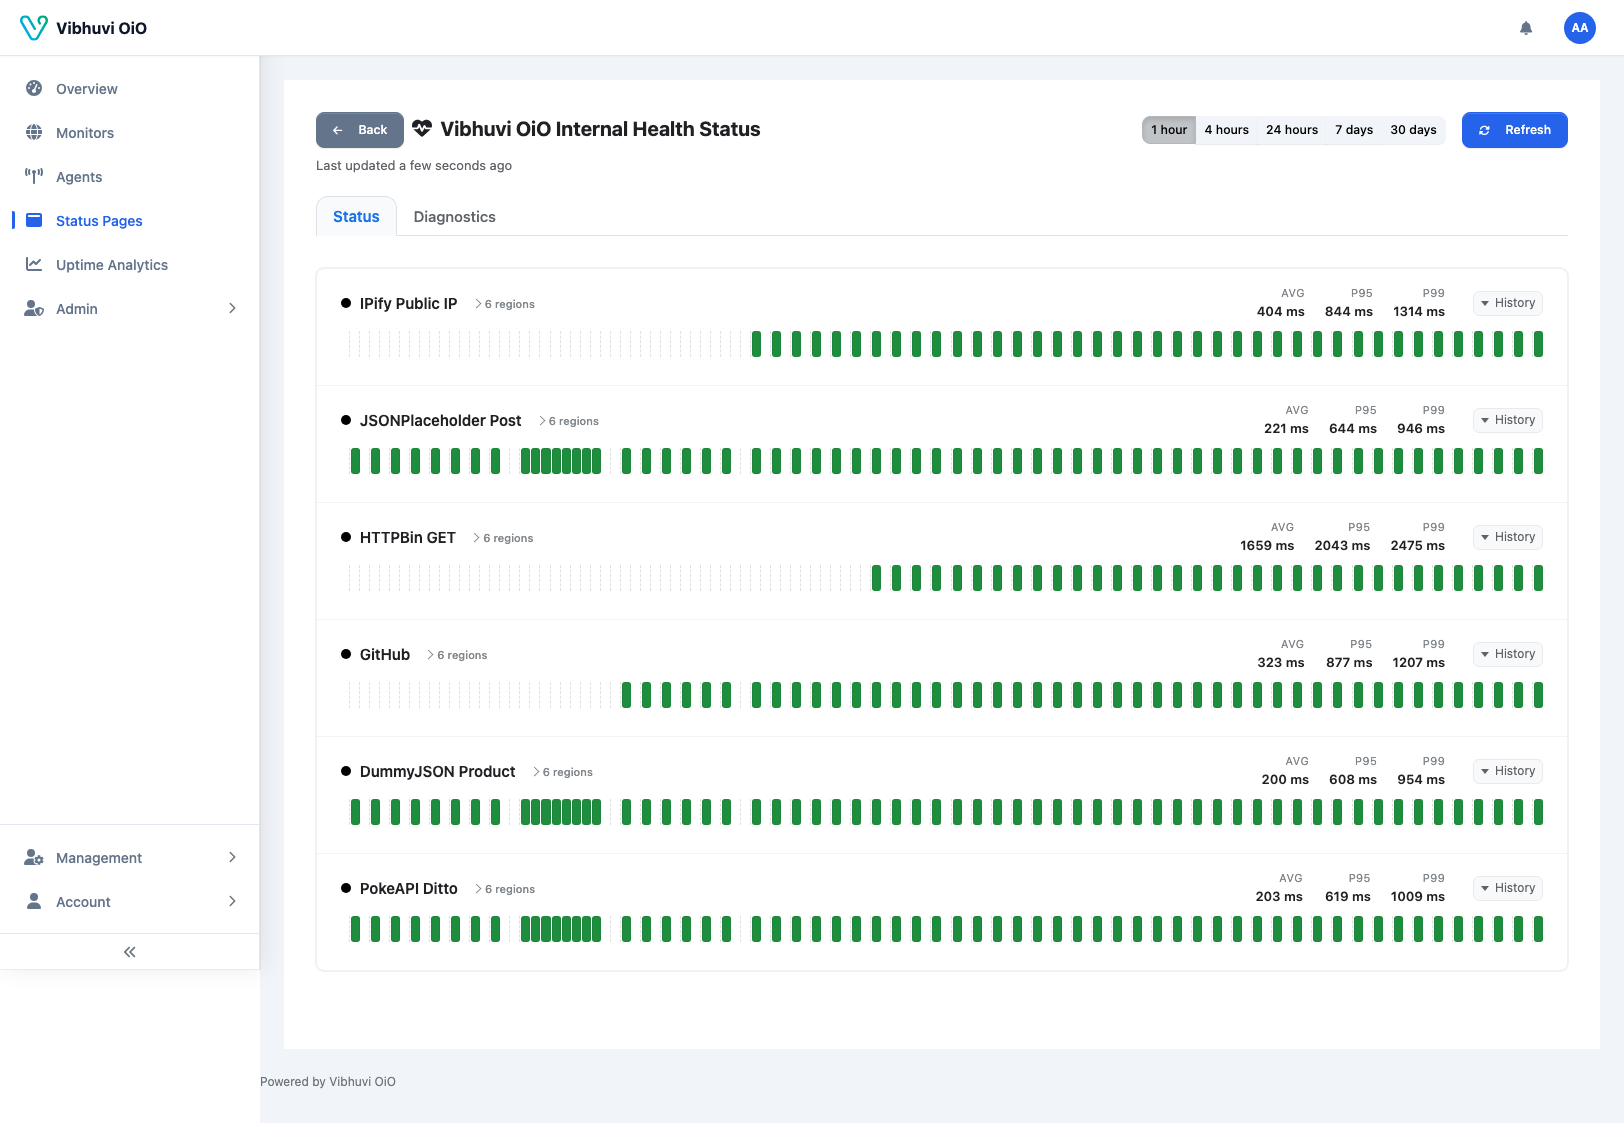The image size is (1624, 1123).
Task: Expand 6 regions for DummyJSON Product
Action: click(x=563, y=772)
